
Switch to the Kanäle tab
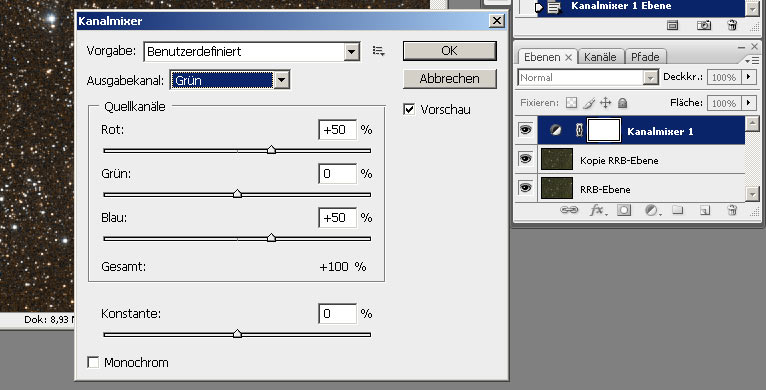tap(600, 57)
